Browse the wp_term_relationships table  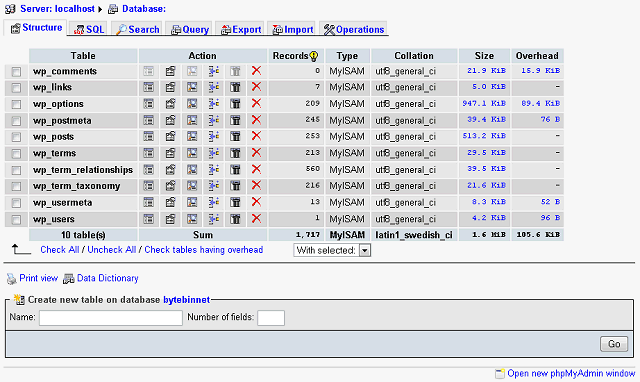point(149,169)
